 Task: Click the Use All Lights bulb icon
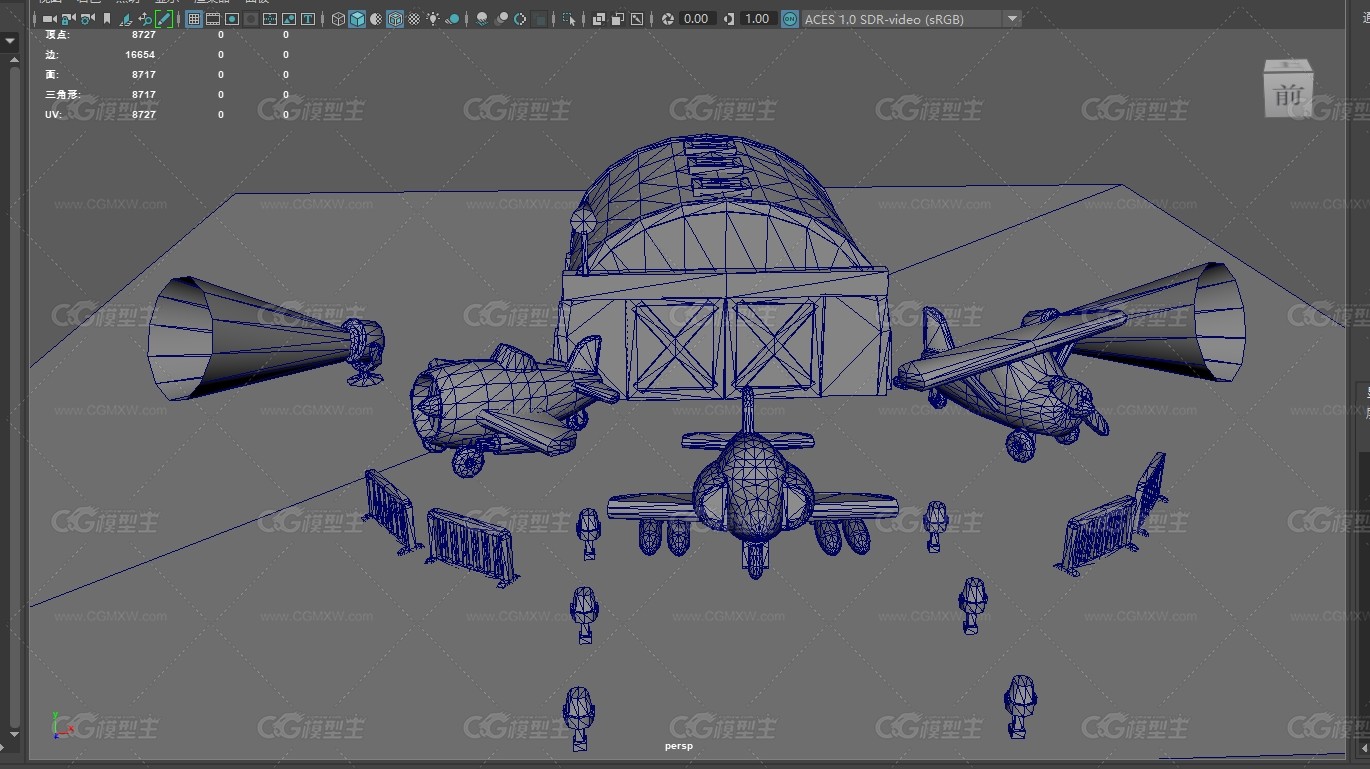432,19
